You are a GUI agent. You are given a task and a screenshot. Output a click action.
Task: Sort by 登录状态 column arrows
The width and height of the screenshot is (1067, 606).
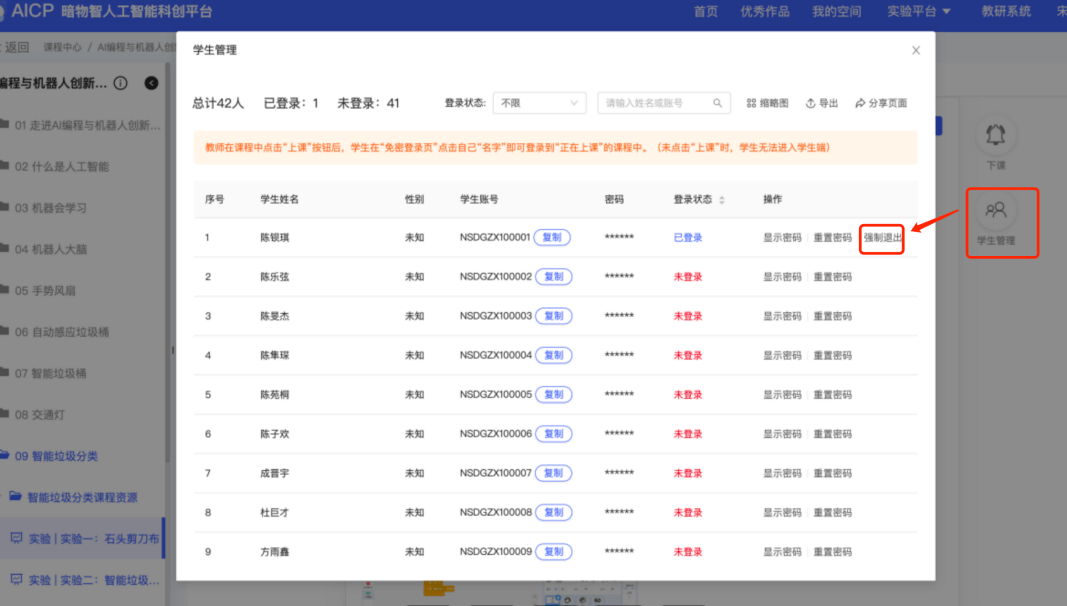pyautogui.click(x=722, y=199)
